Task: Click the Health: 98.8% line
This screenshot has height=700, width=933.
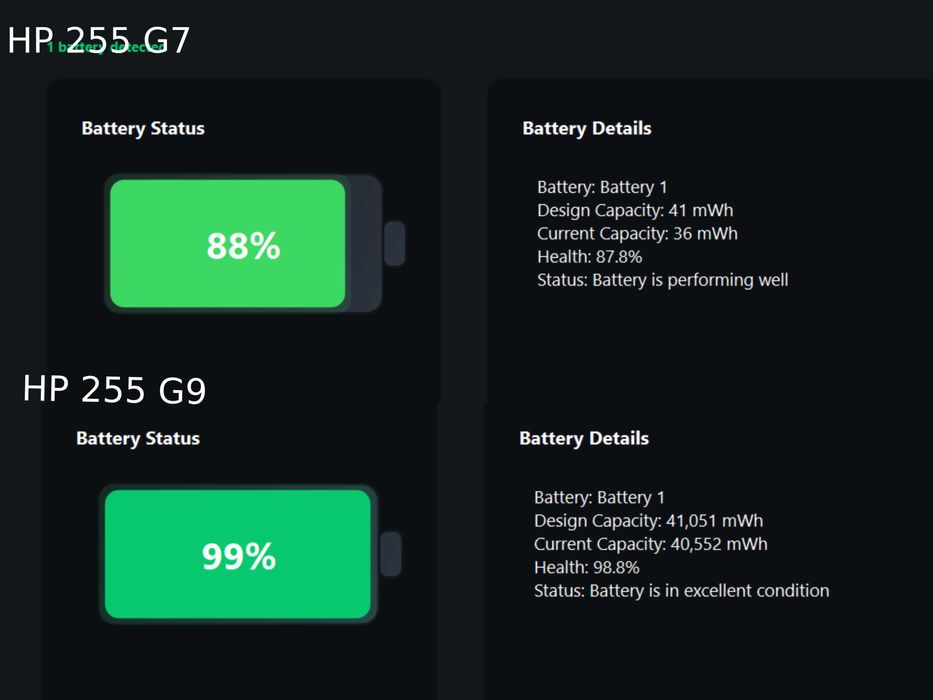Action: click(587, 567)
